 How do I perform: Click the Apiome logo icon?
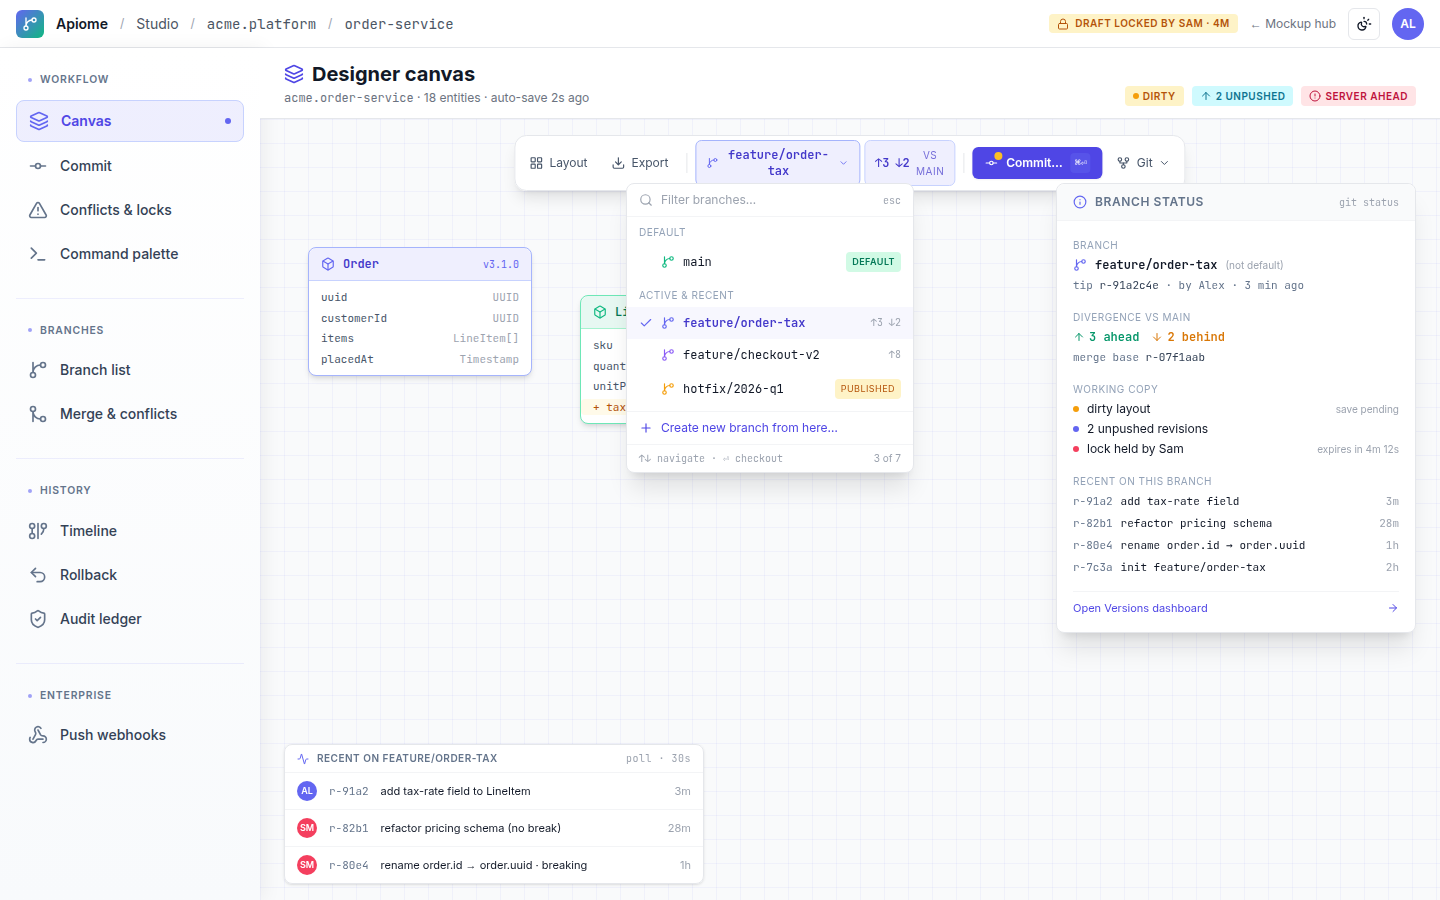point(30,24)
